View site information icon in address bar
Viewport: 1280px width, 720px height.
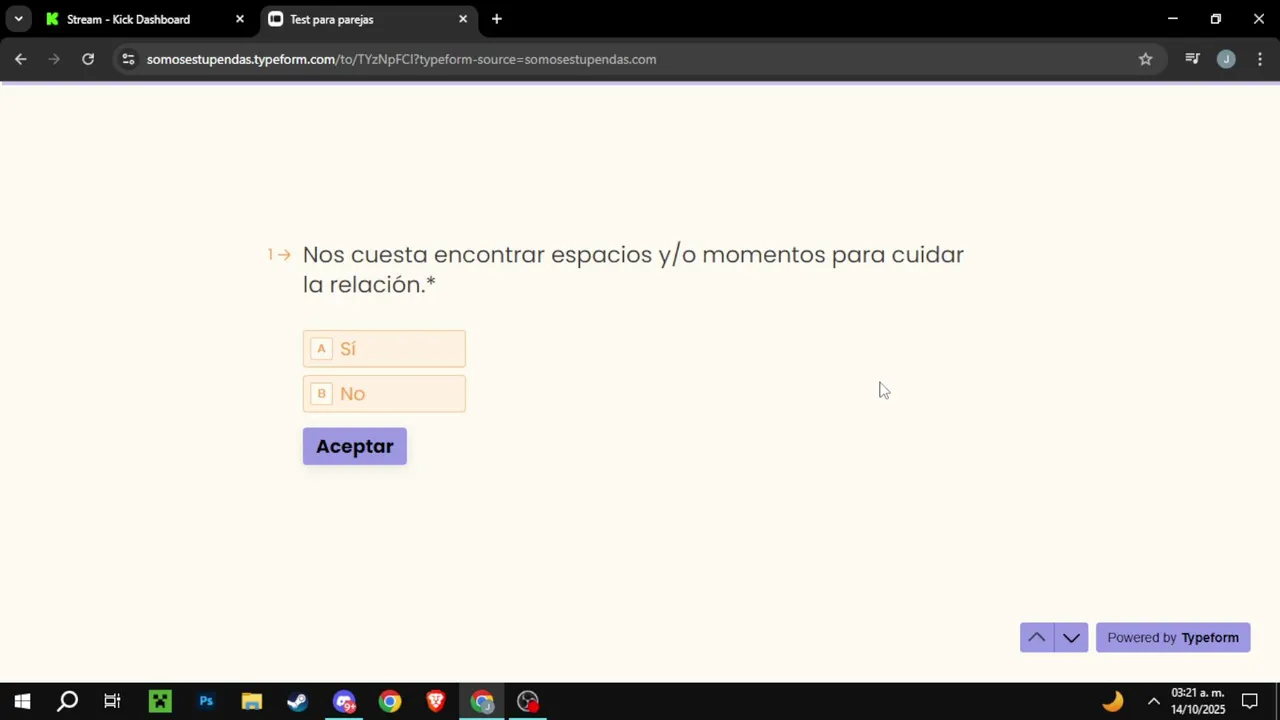(x=128, y=59)
